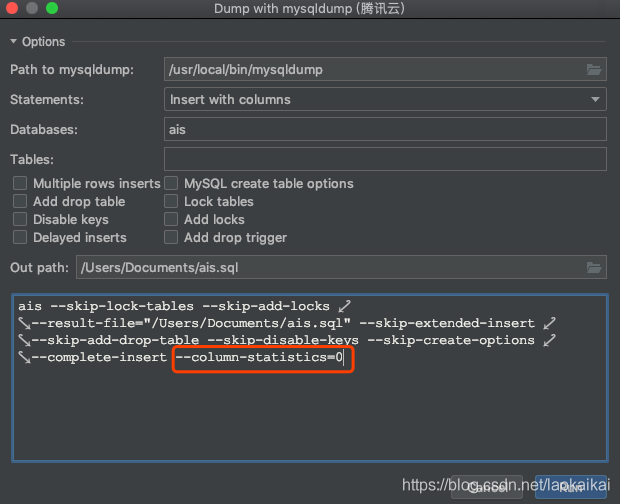Screen dimensions: 620x504
Task: Click the Databases input field
Action: (x=385, y=129)
